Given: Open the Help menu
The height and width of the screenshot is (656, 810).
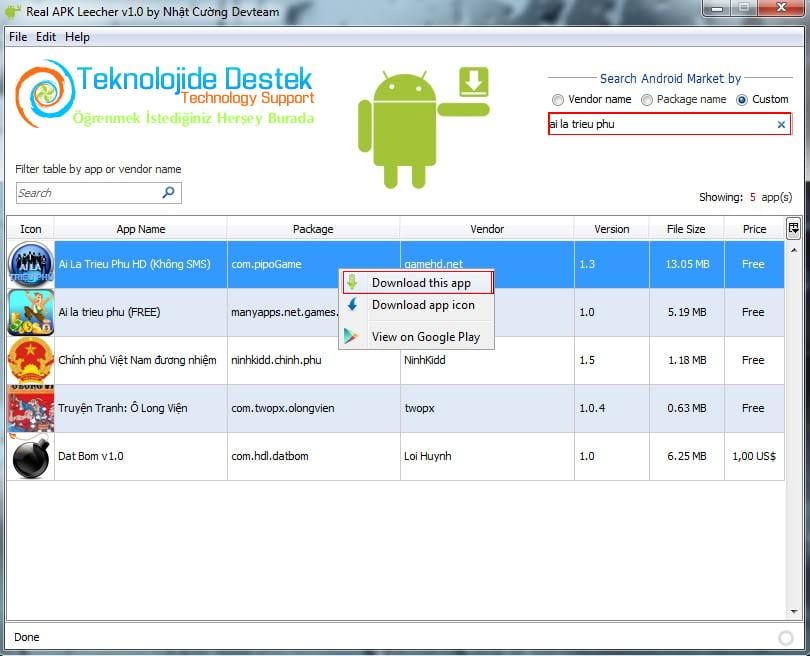Looking at the screenshot, I should [77, 37].
